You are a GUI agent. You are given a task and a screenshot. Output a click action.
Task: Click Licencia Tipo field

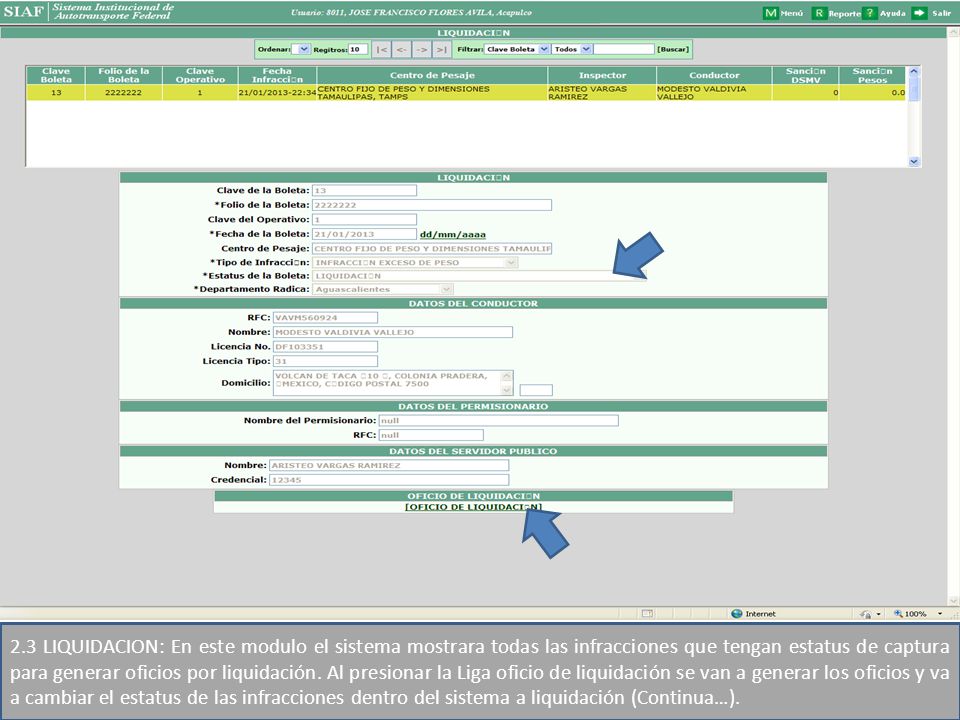click(325, 361)
